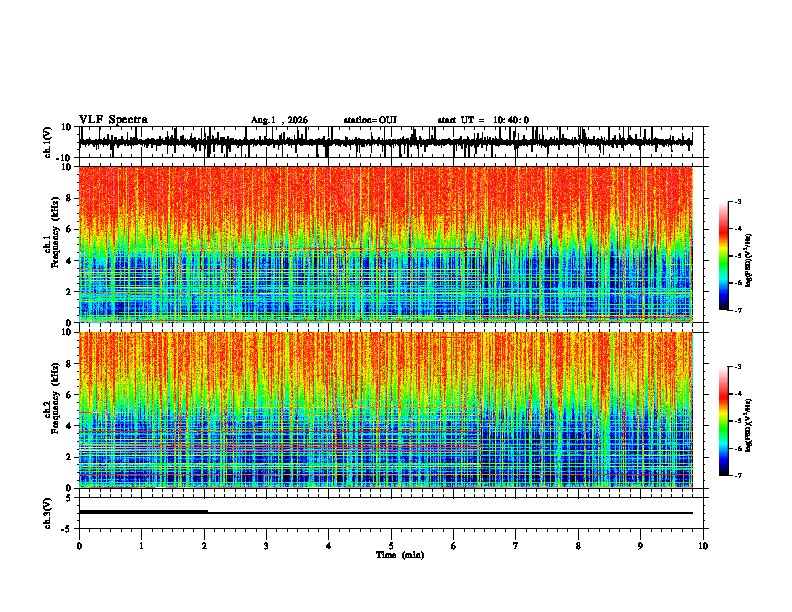Click the '4' kHz tick on ch.2 axis
Viewport: 792px width, 612px height.
point(69,426)
